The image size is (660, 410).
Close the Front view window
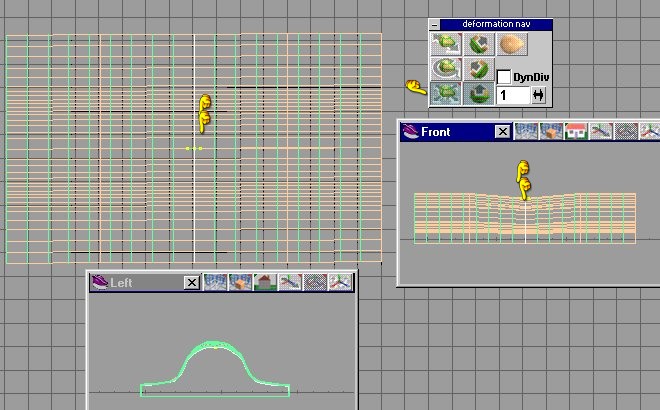[502, 132]
